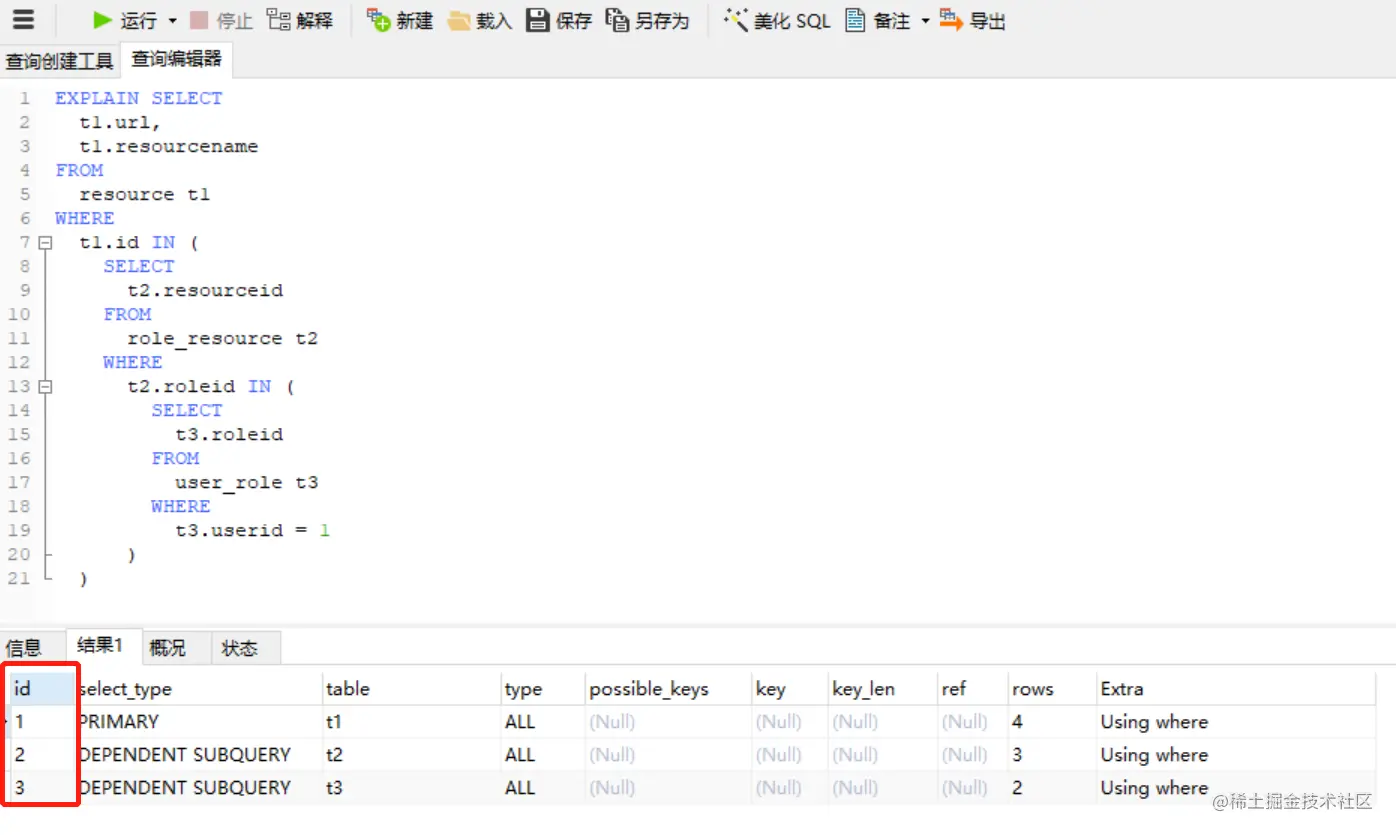This screenshot has height=835, width=1396.
Task: Create a new query with 新建
Action: click(399, 20)
